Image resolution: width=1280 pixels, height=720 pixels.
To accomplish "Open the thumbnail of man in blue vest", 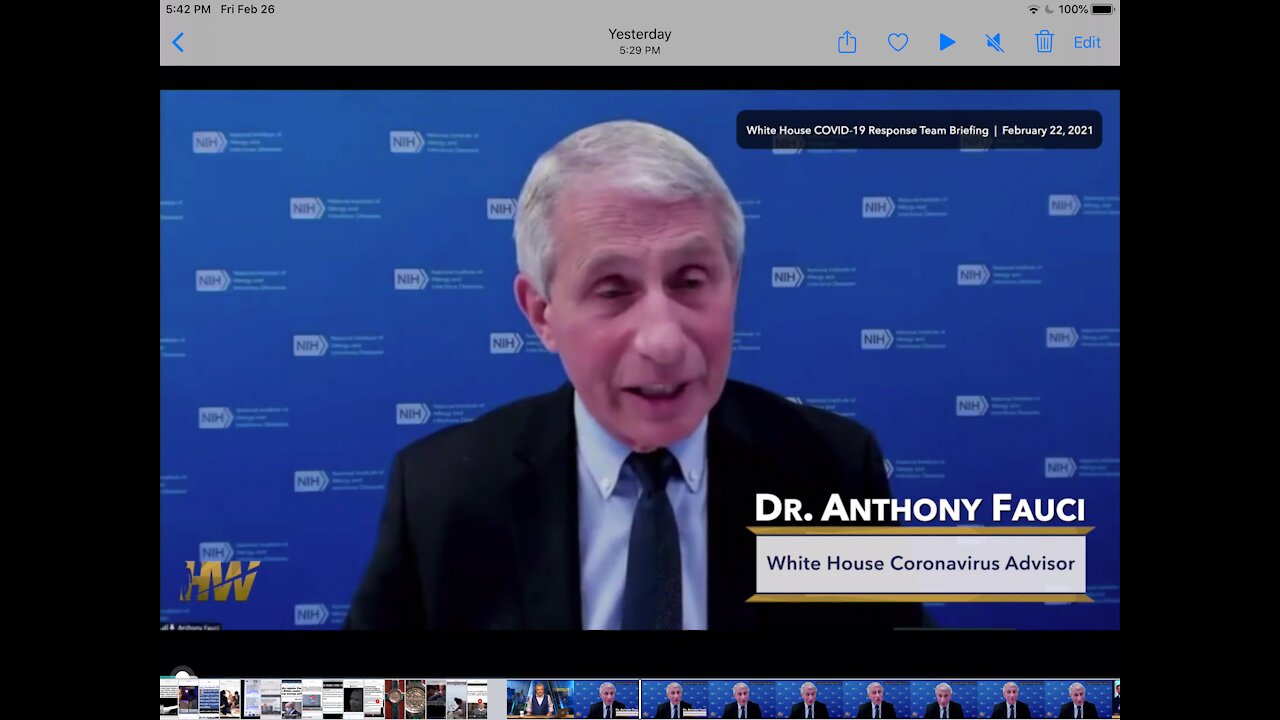I will [x=540, y=699].
